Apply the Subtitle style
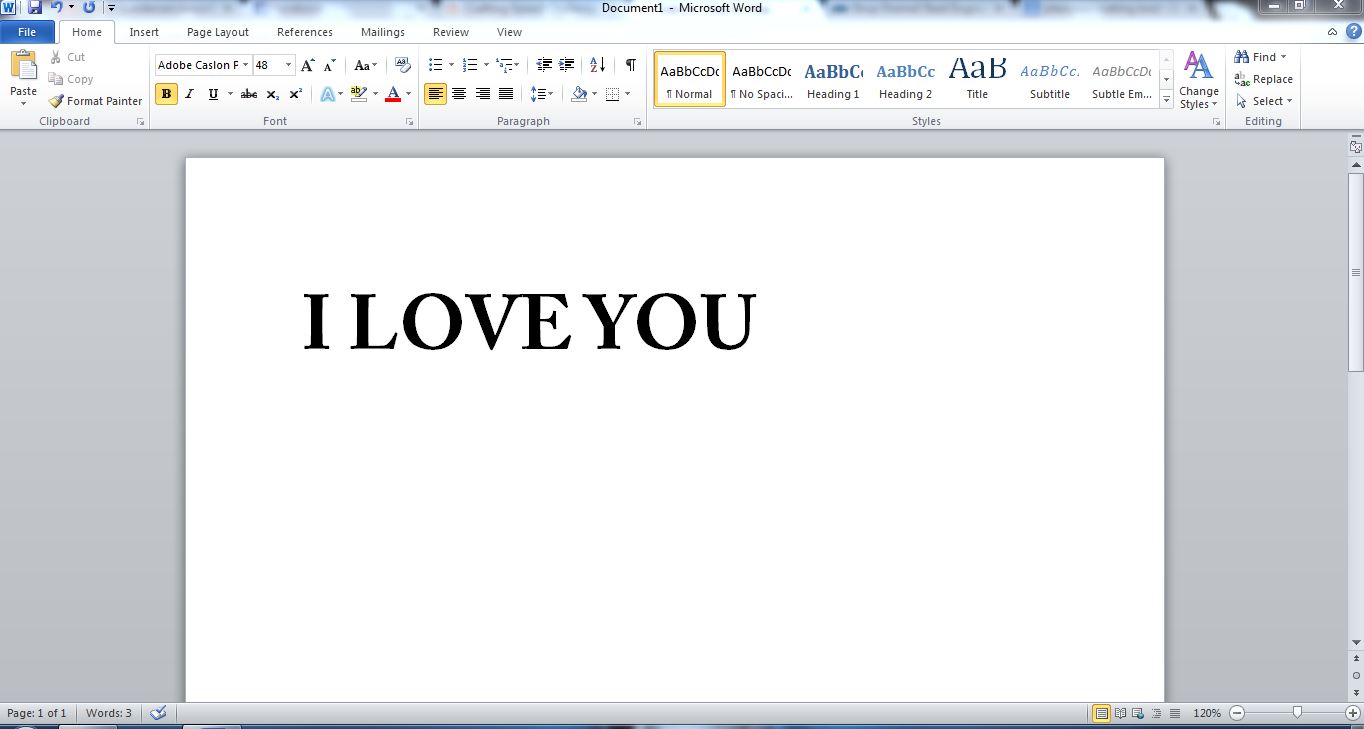Screen dimensions: 1364x729 tap(1050, 79)
